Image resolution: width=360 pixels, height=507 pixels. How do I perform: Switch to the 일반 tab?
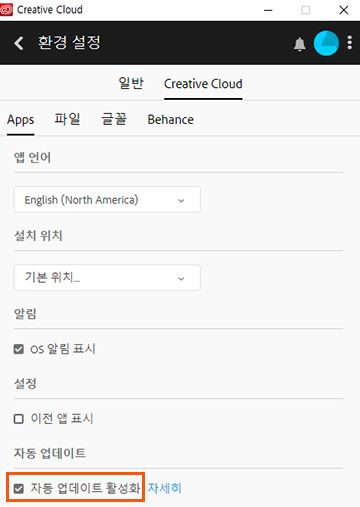(x=131, y=83)
